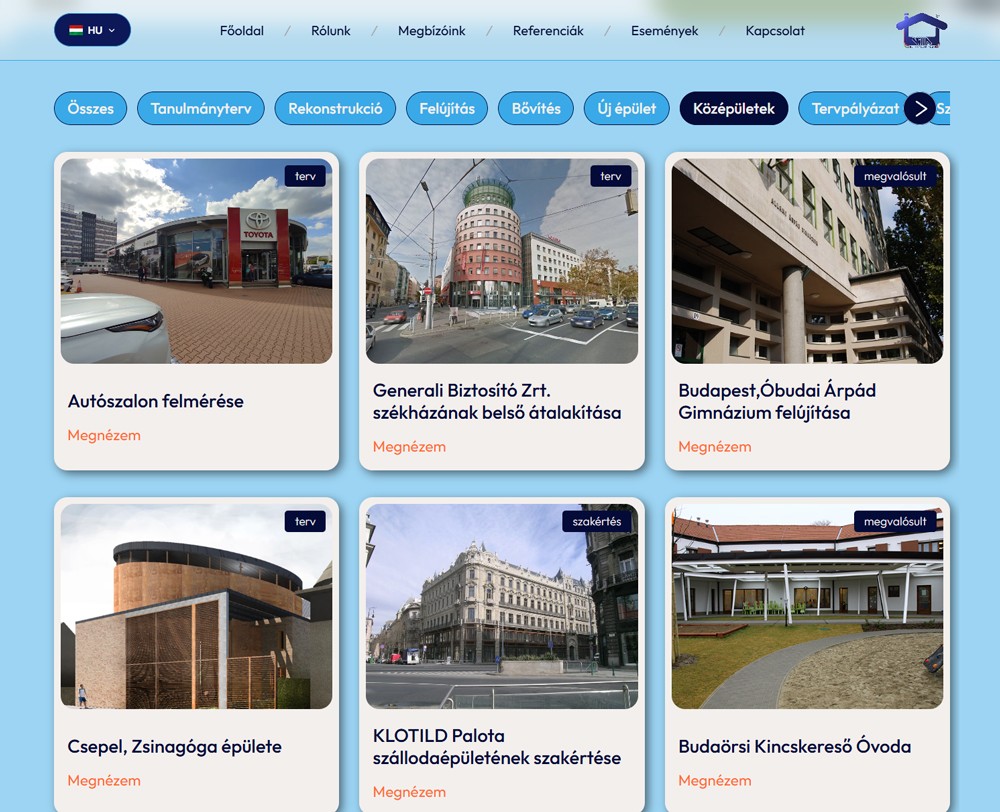This screenshot has height=812, width=1000.
Task: Click the Generali Biztosító Zrt. székházának title
Action: tap(497, 401)
